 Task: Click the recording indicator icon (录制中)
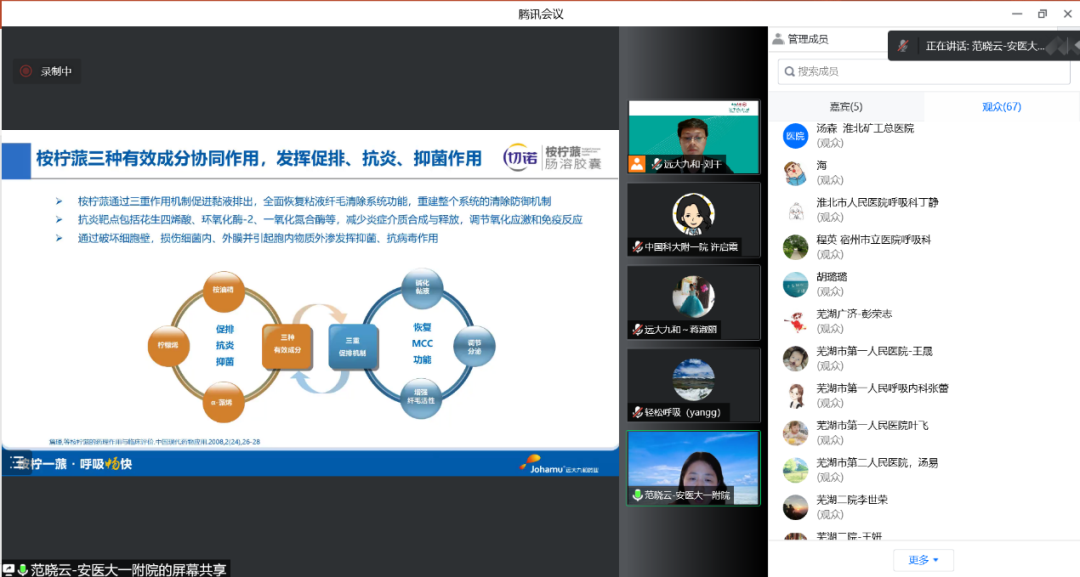coord(26,71)
